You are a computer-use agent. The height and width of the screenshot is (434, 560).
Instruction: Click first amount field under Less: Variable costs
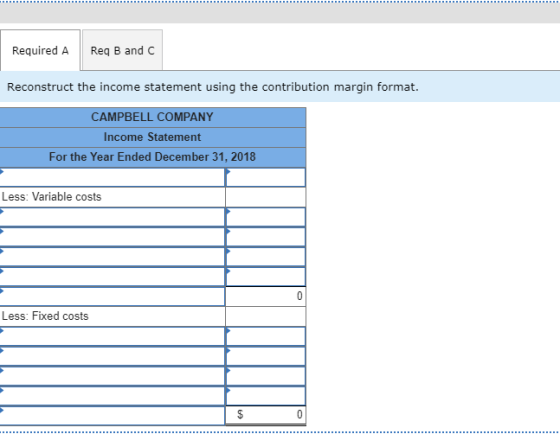[x=266, y=217]
